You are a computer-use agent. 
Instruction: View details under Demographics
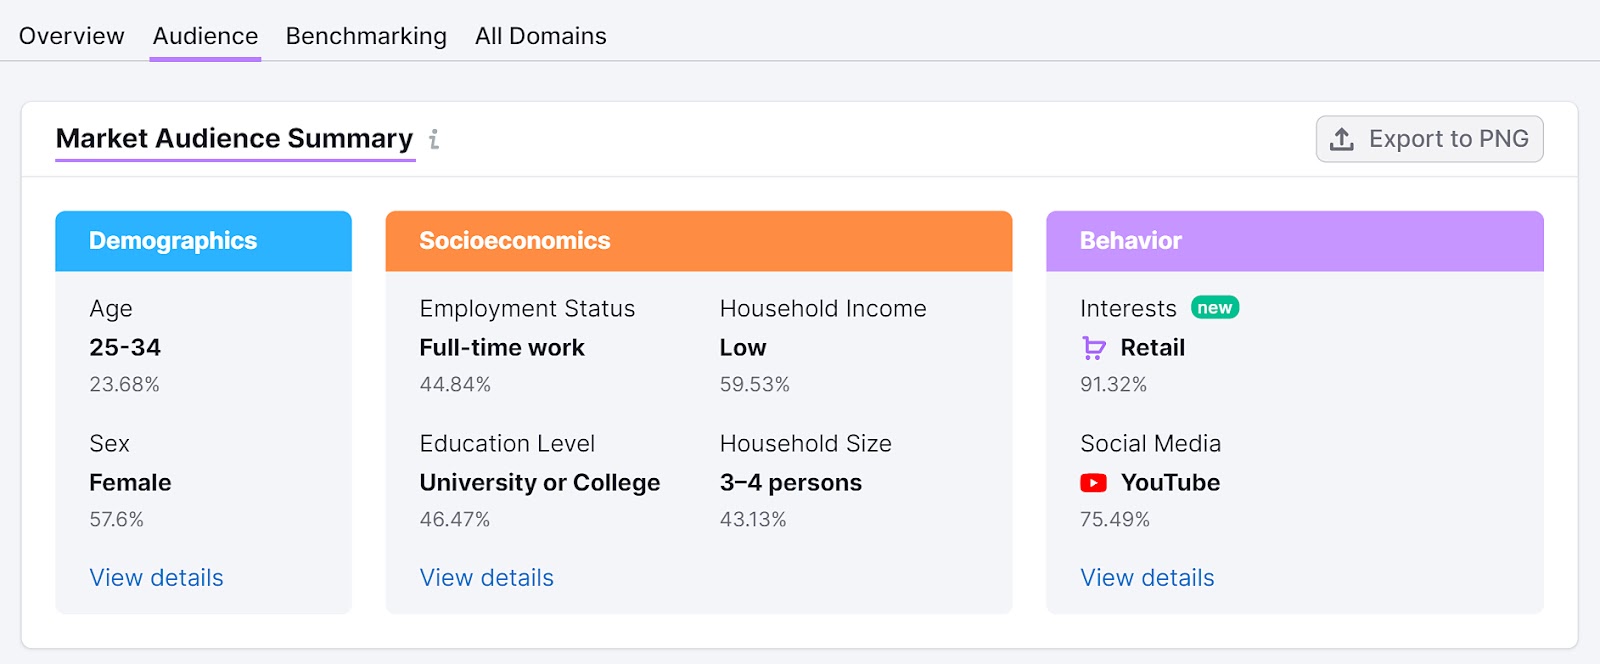[156, 578]
